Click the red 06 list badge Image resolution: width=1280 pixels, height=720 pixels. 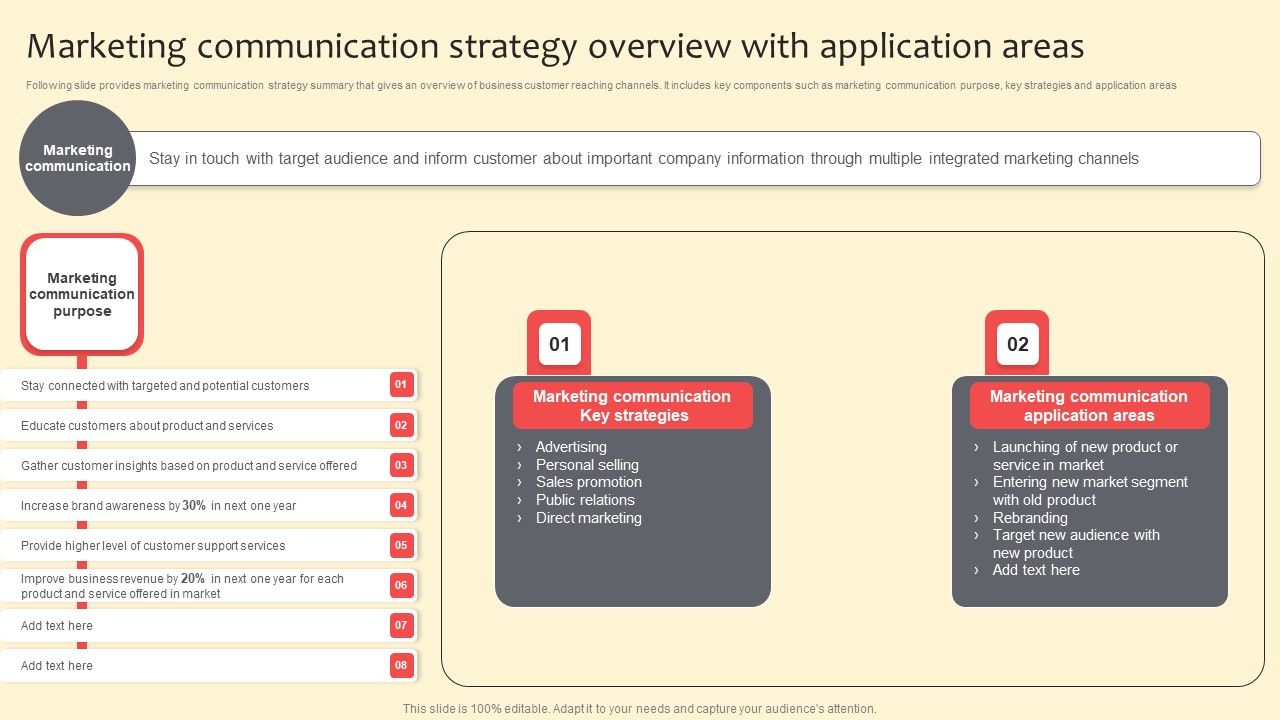click(x=401, y=585)
